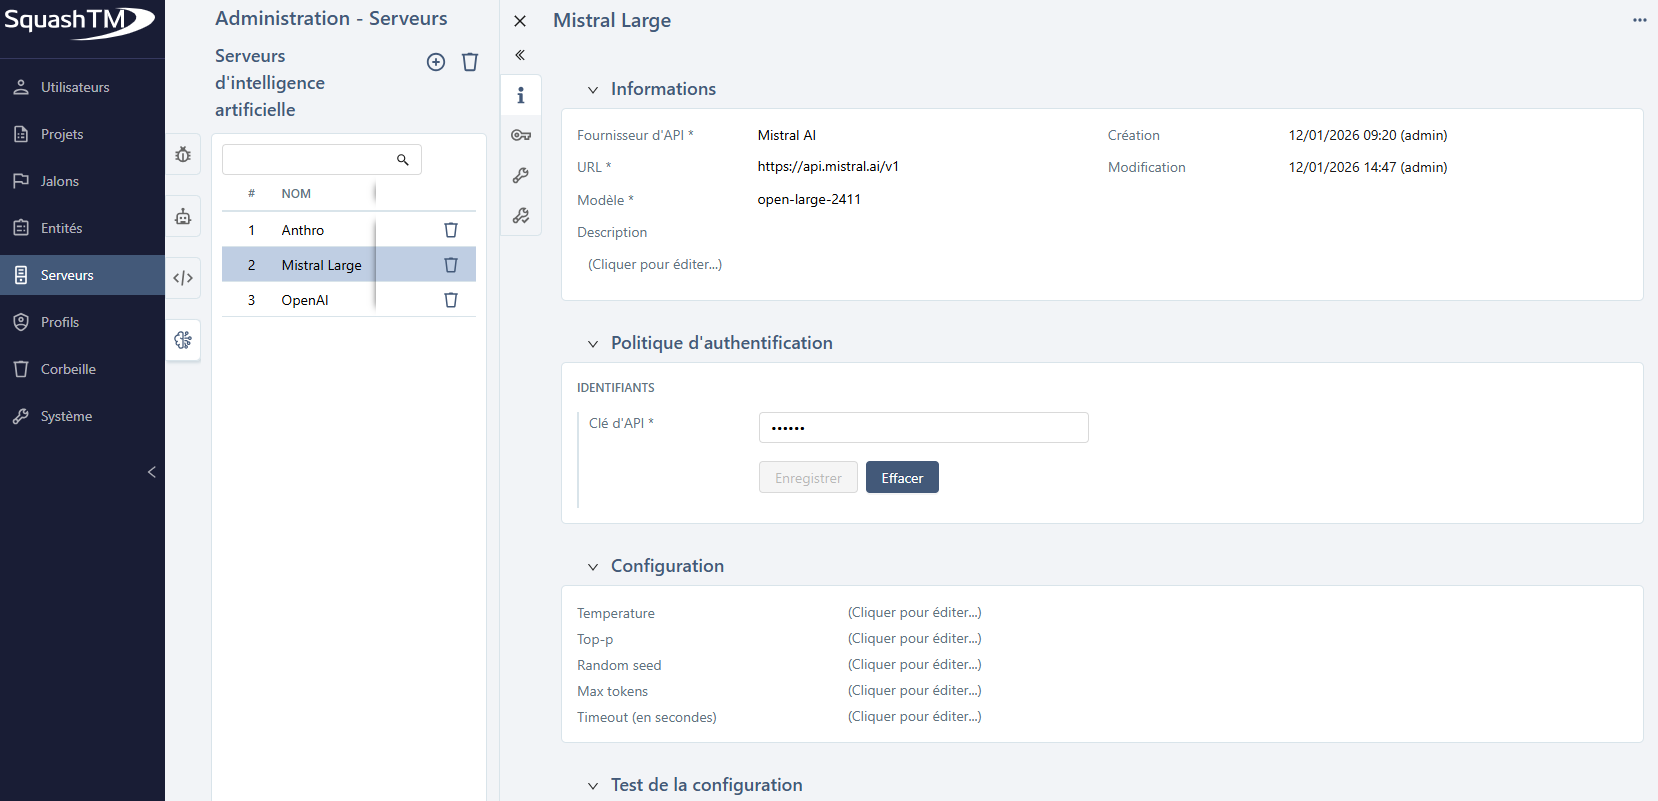Edit the model open-large-2411

click(x=809, y=199)
